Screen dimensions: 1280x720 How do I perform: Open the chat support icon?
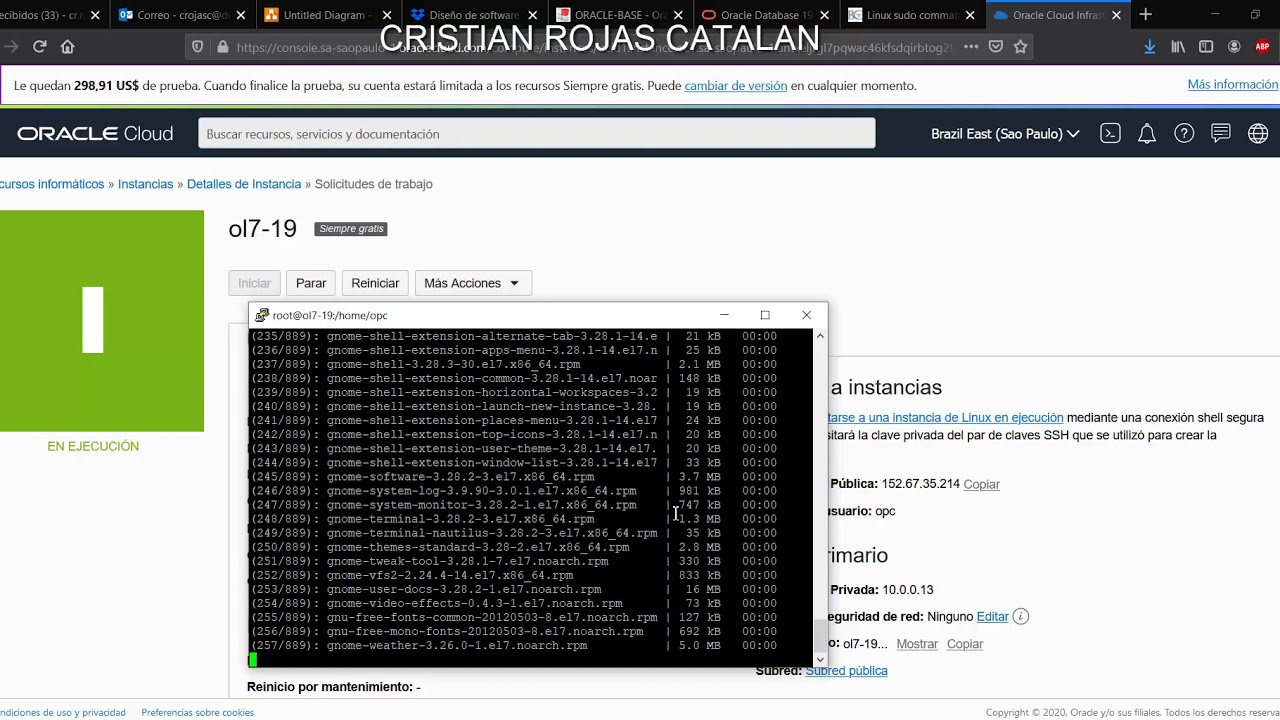tap(1220, 133)
